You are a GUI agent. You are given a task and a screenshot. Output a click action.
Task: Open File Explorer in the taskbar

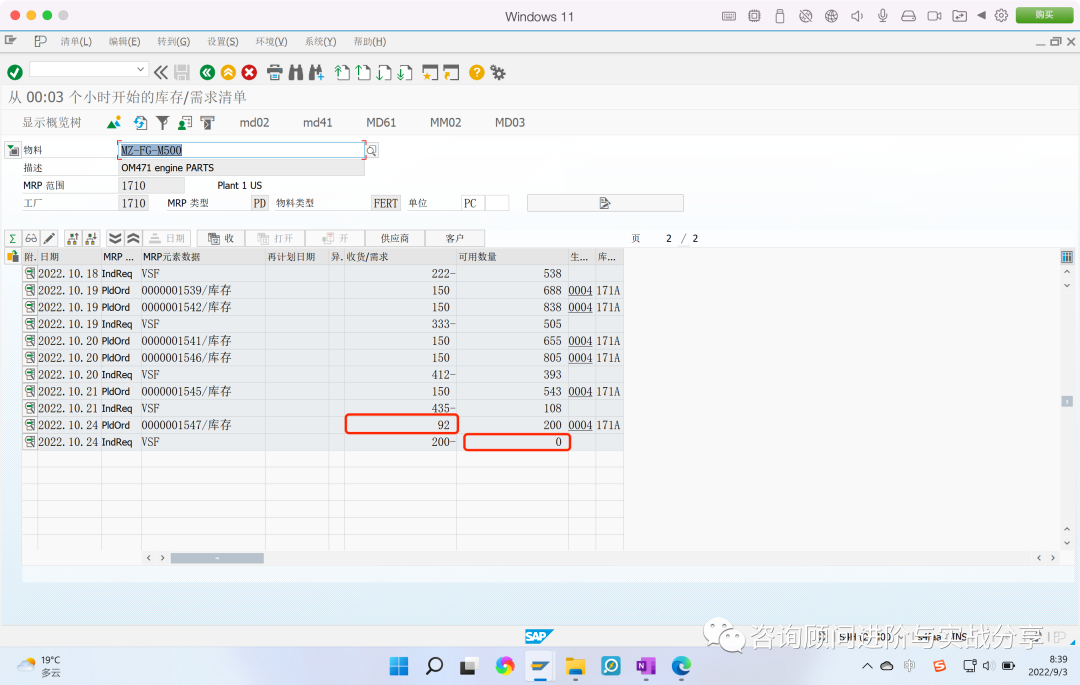575,666
